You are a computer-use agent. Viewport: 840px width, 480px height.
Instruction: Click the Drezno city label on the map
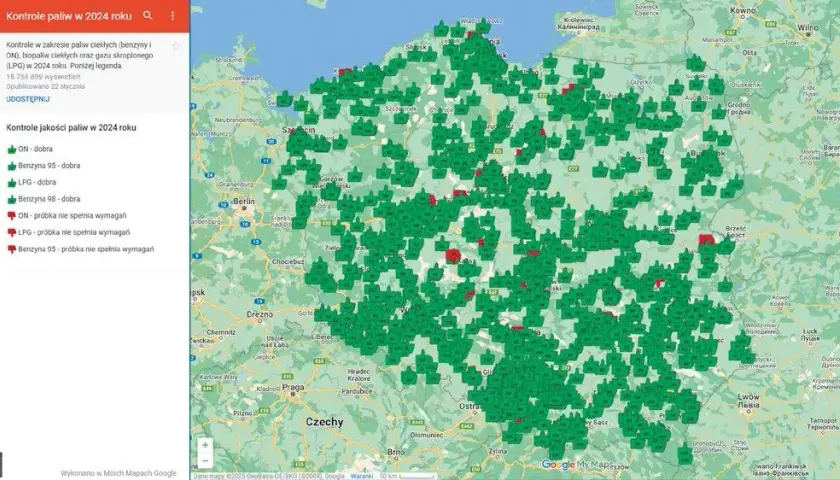coord(260,314)
